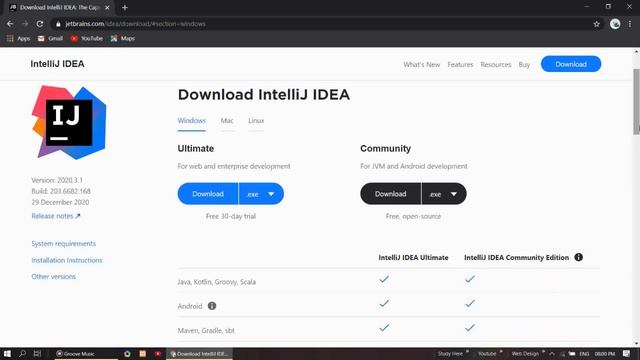This screenshot has height=360, width=640.
Task: Open Features in navigation
Action: coord(460,64)
